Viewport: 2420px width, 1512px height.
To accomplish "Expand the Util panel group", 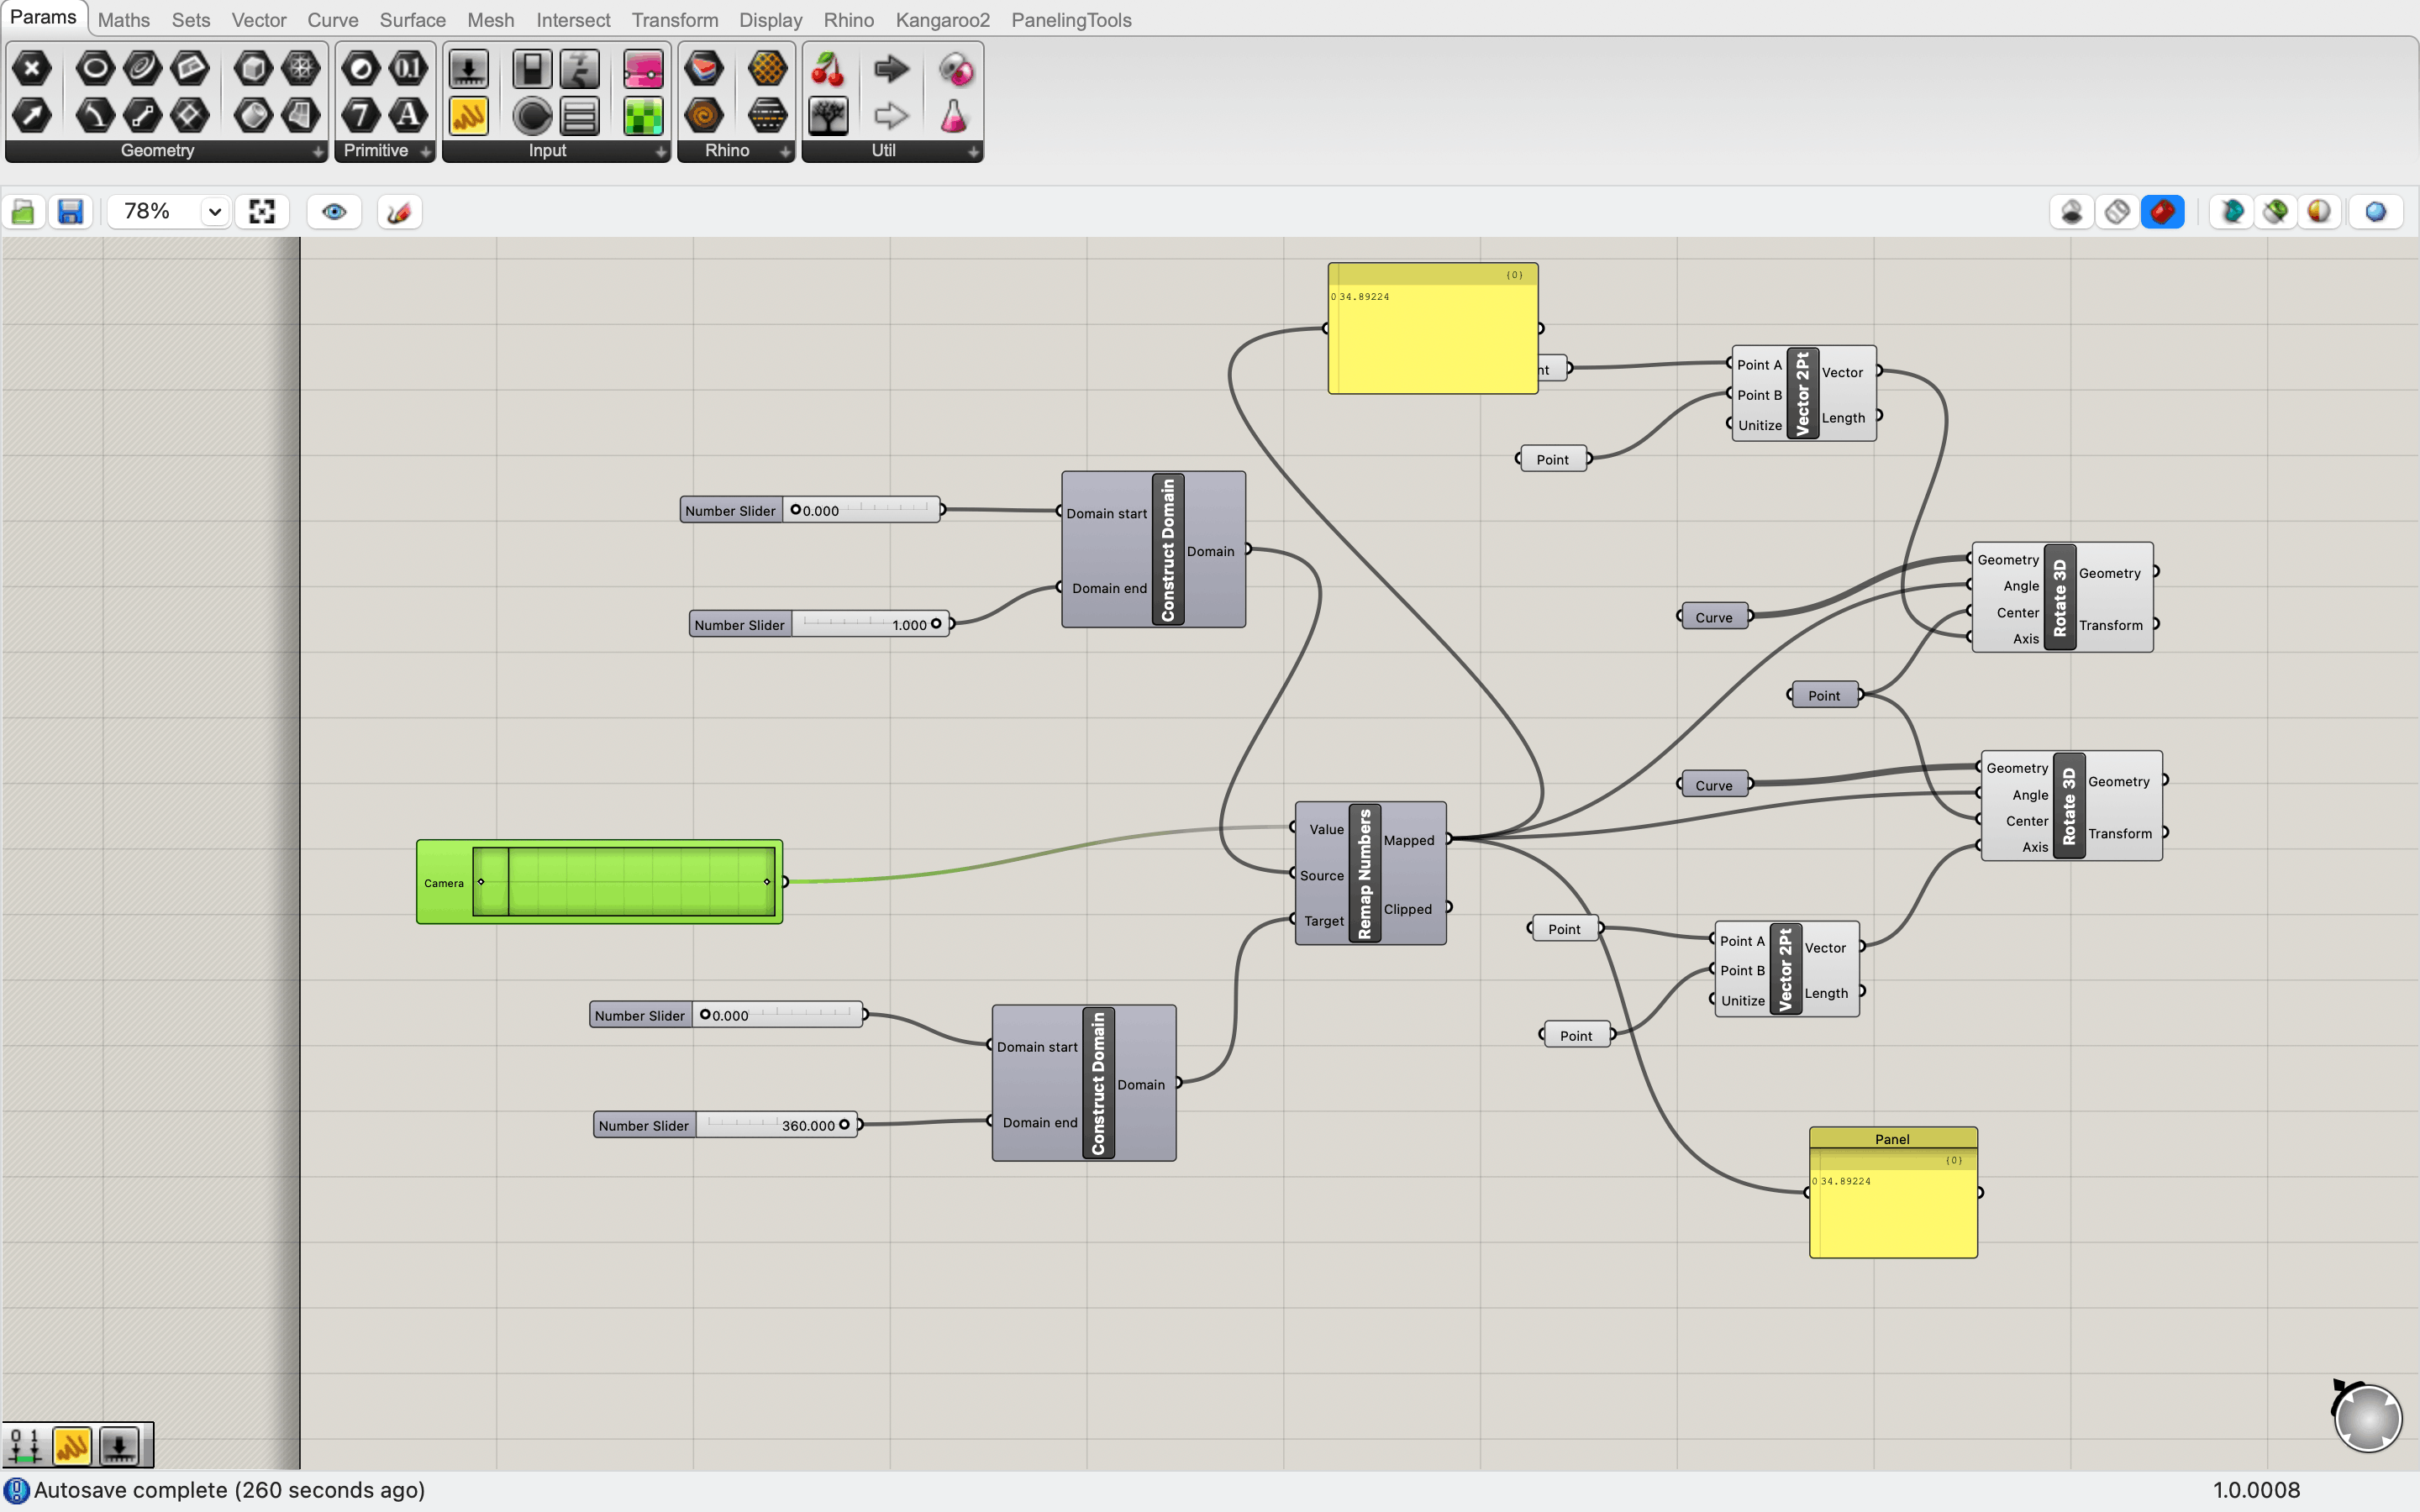I will [x=973, y=151].
